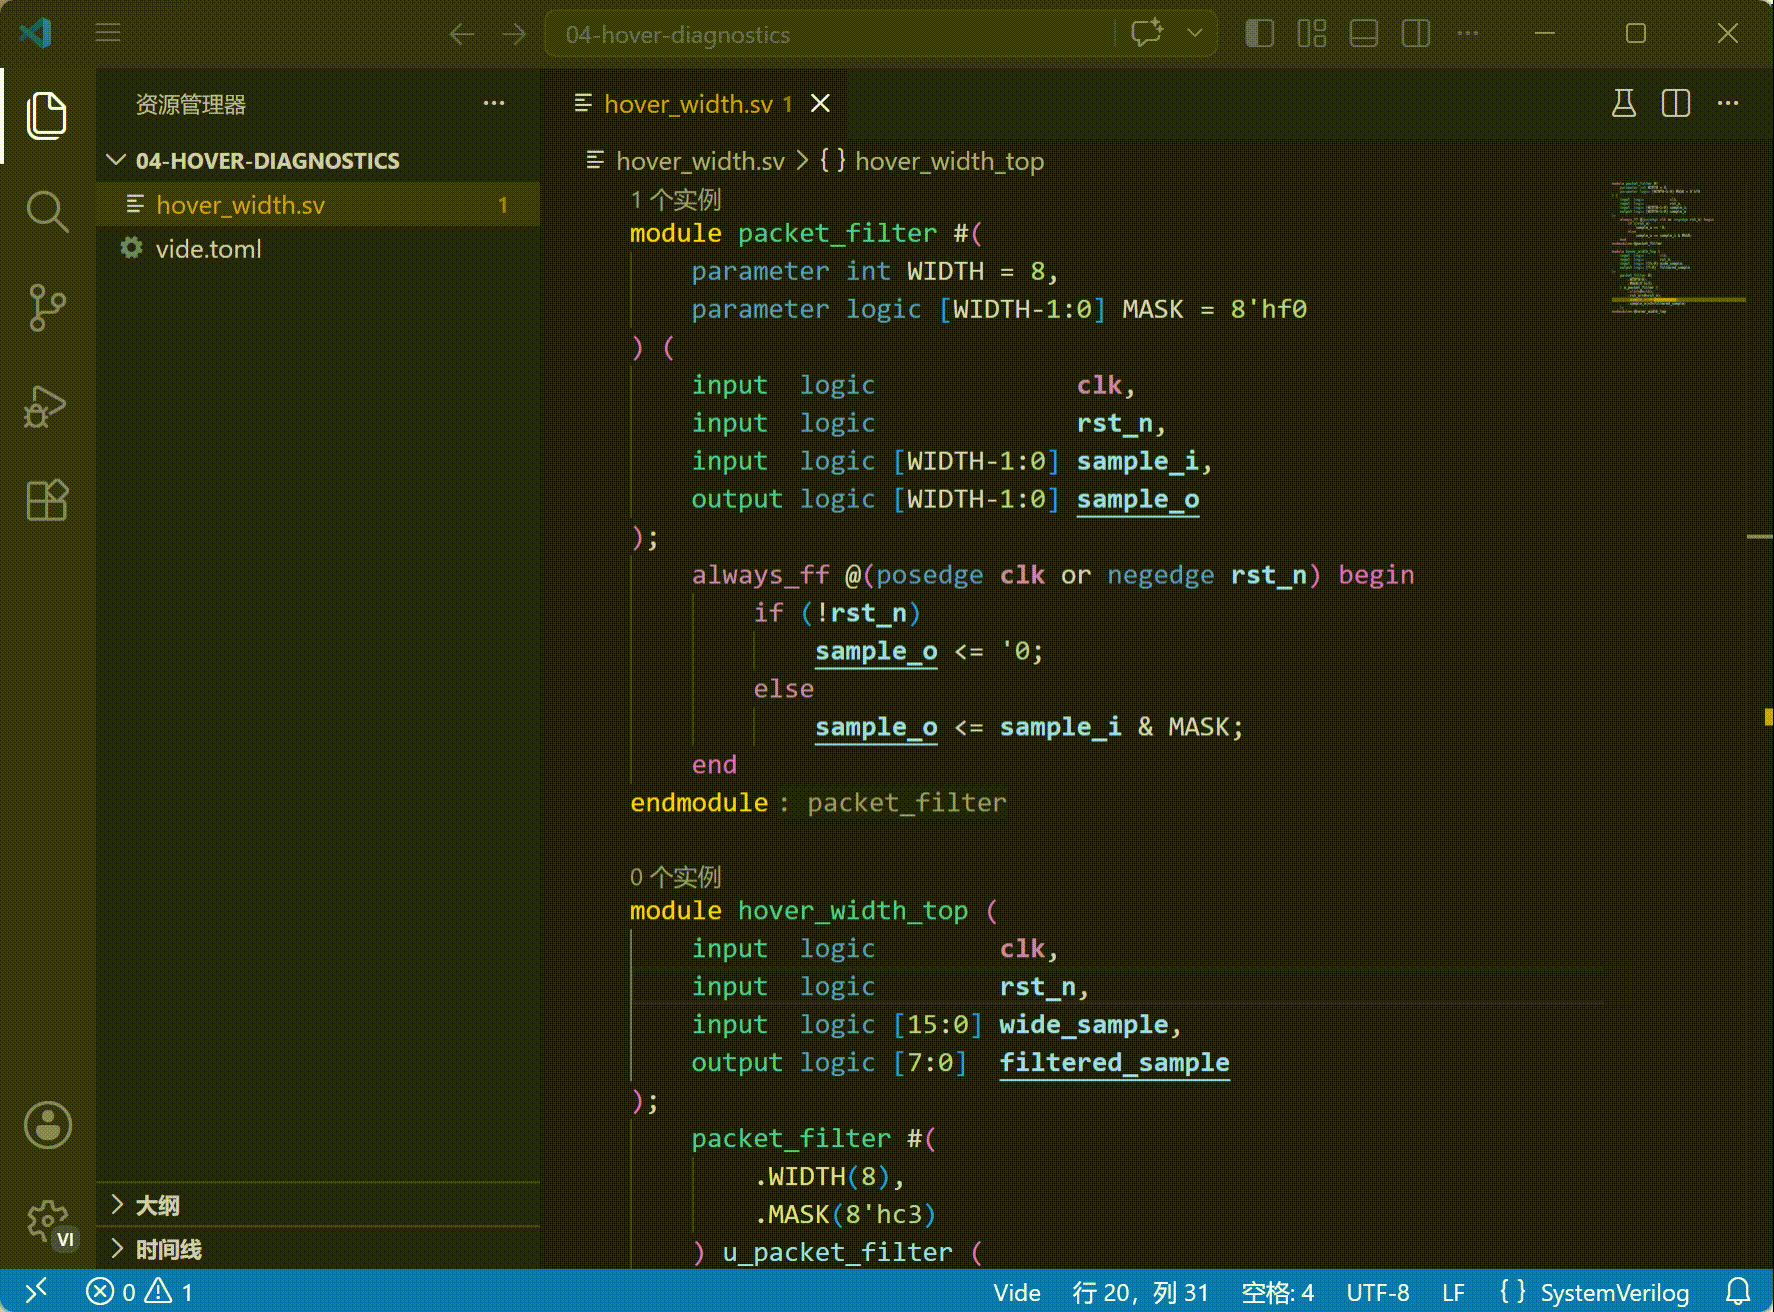Open editor more actions ellipsis
This screenshot has width=1774, height=1312.
(1728, 103)
